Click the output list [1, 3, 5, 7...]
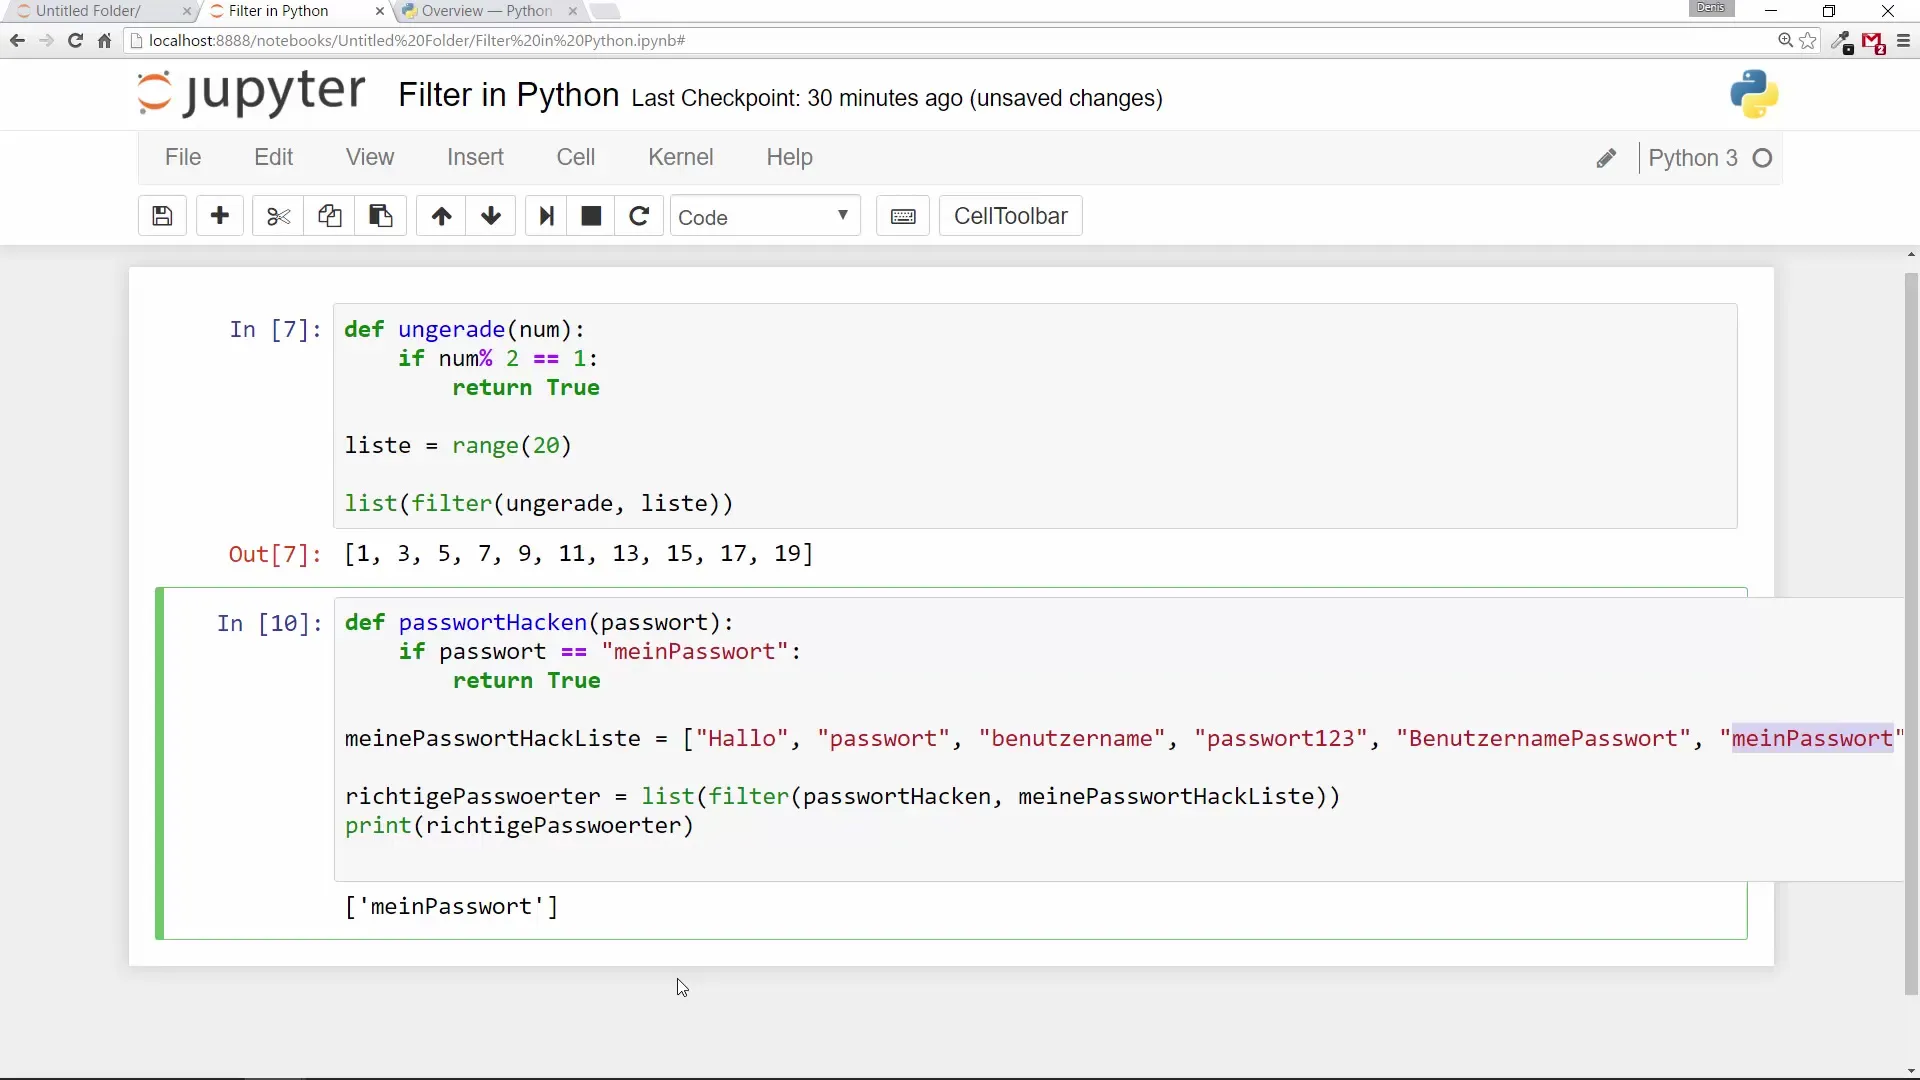 (579, 553)
